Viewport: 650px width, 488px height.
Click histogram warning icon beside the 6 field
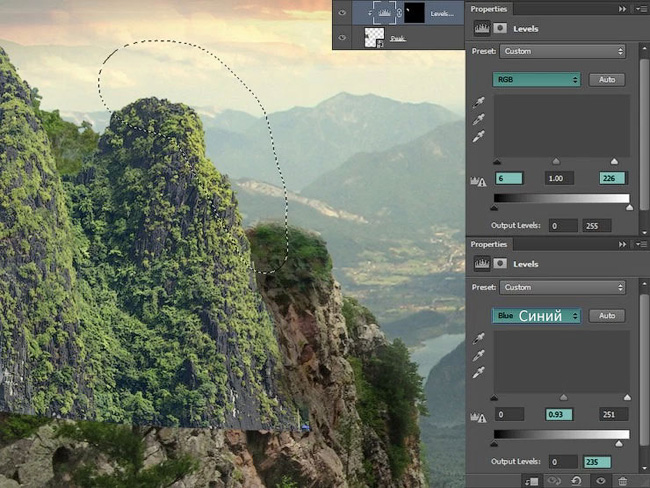point(478,181)
